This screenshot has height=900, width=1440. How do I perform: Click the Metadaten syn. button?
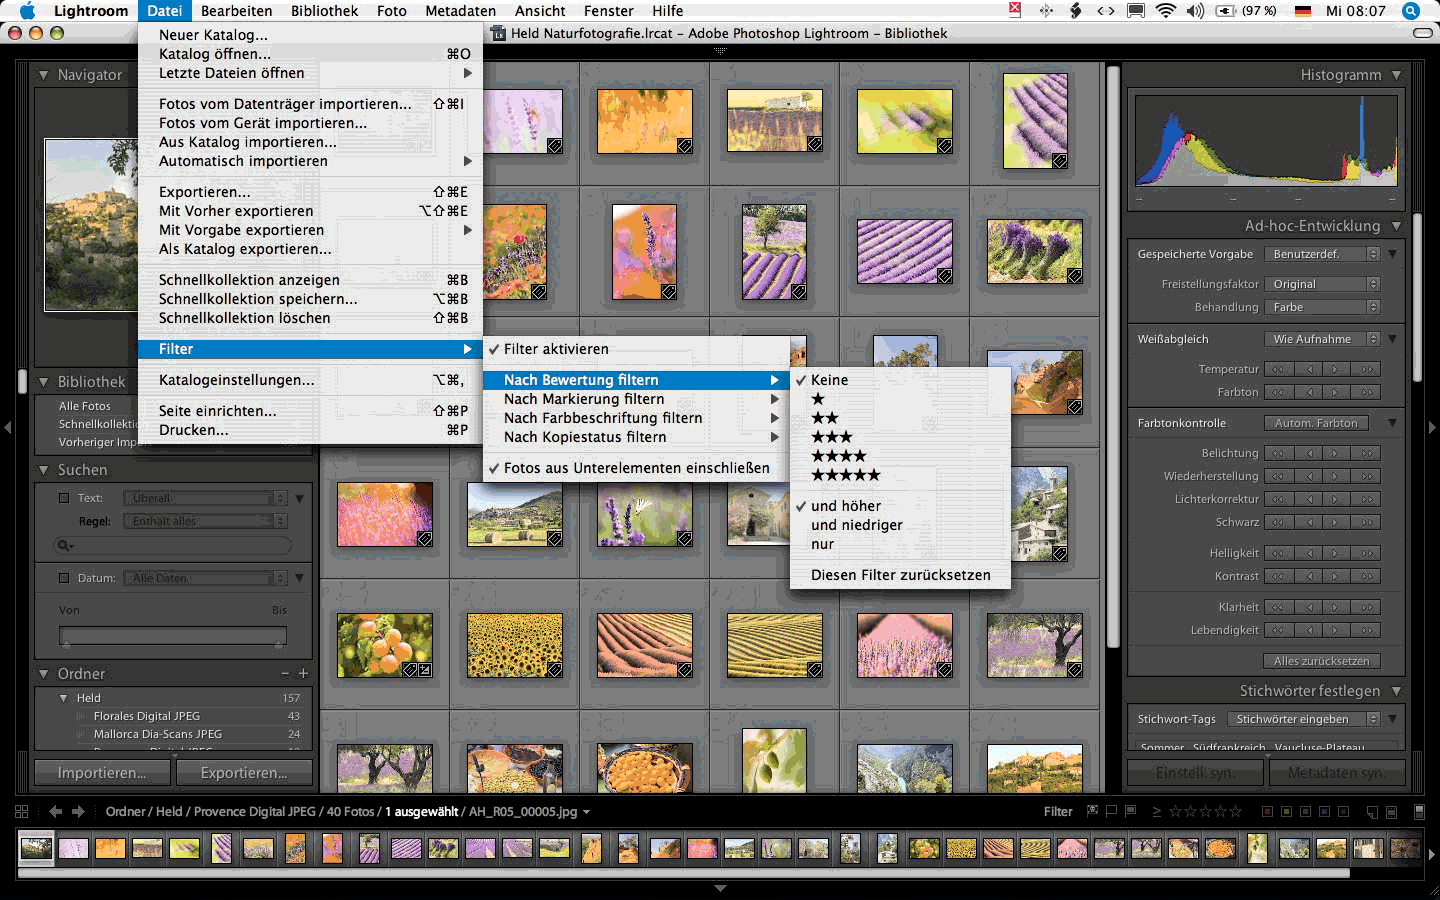1337,773
